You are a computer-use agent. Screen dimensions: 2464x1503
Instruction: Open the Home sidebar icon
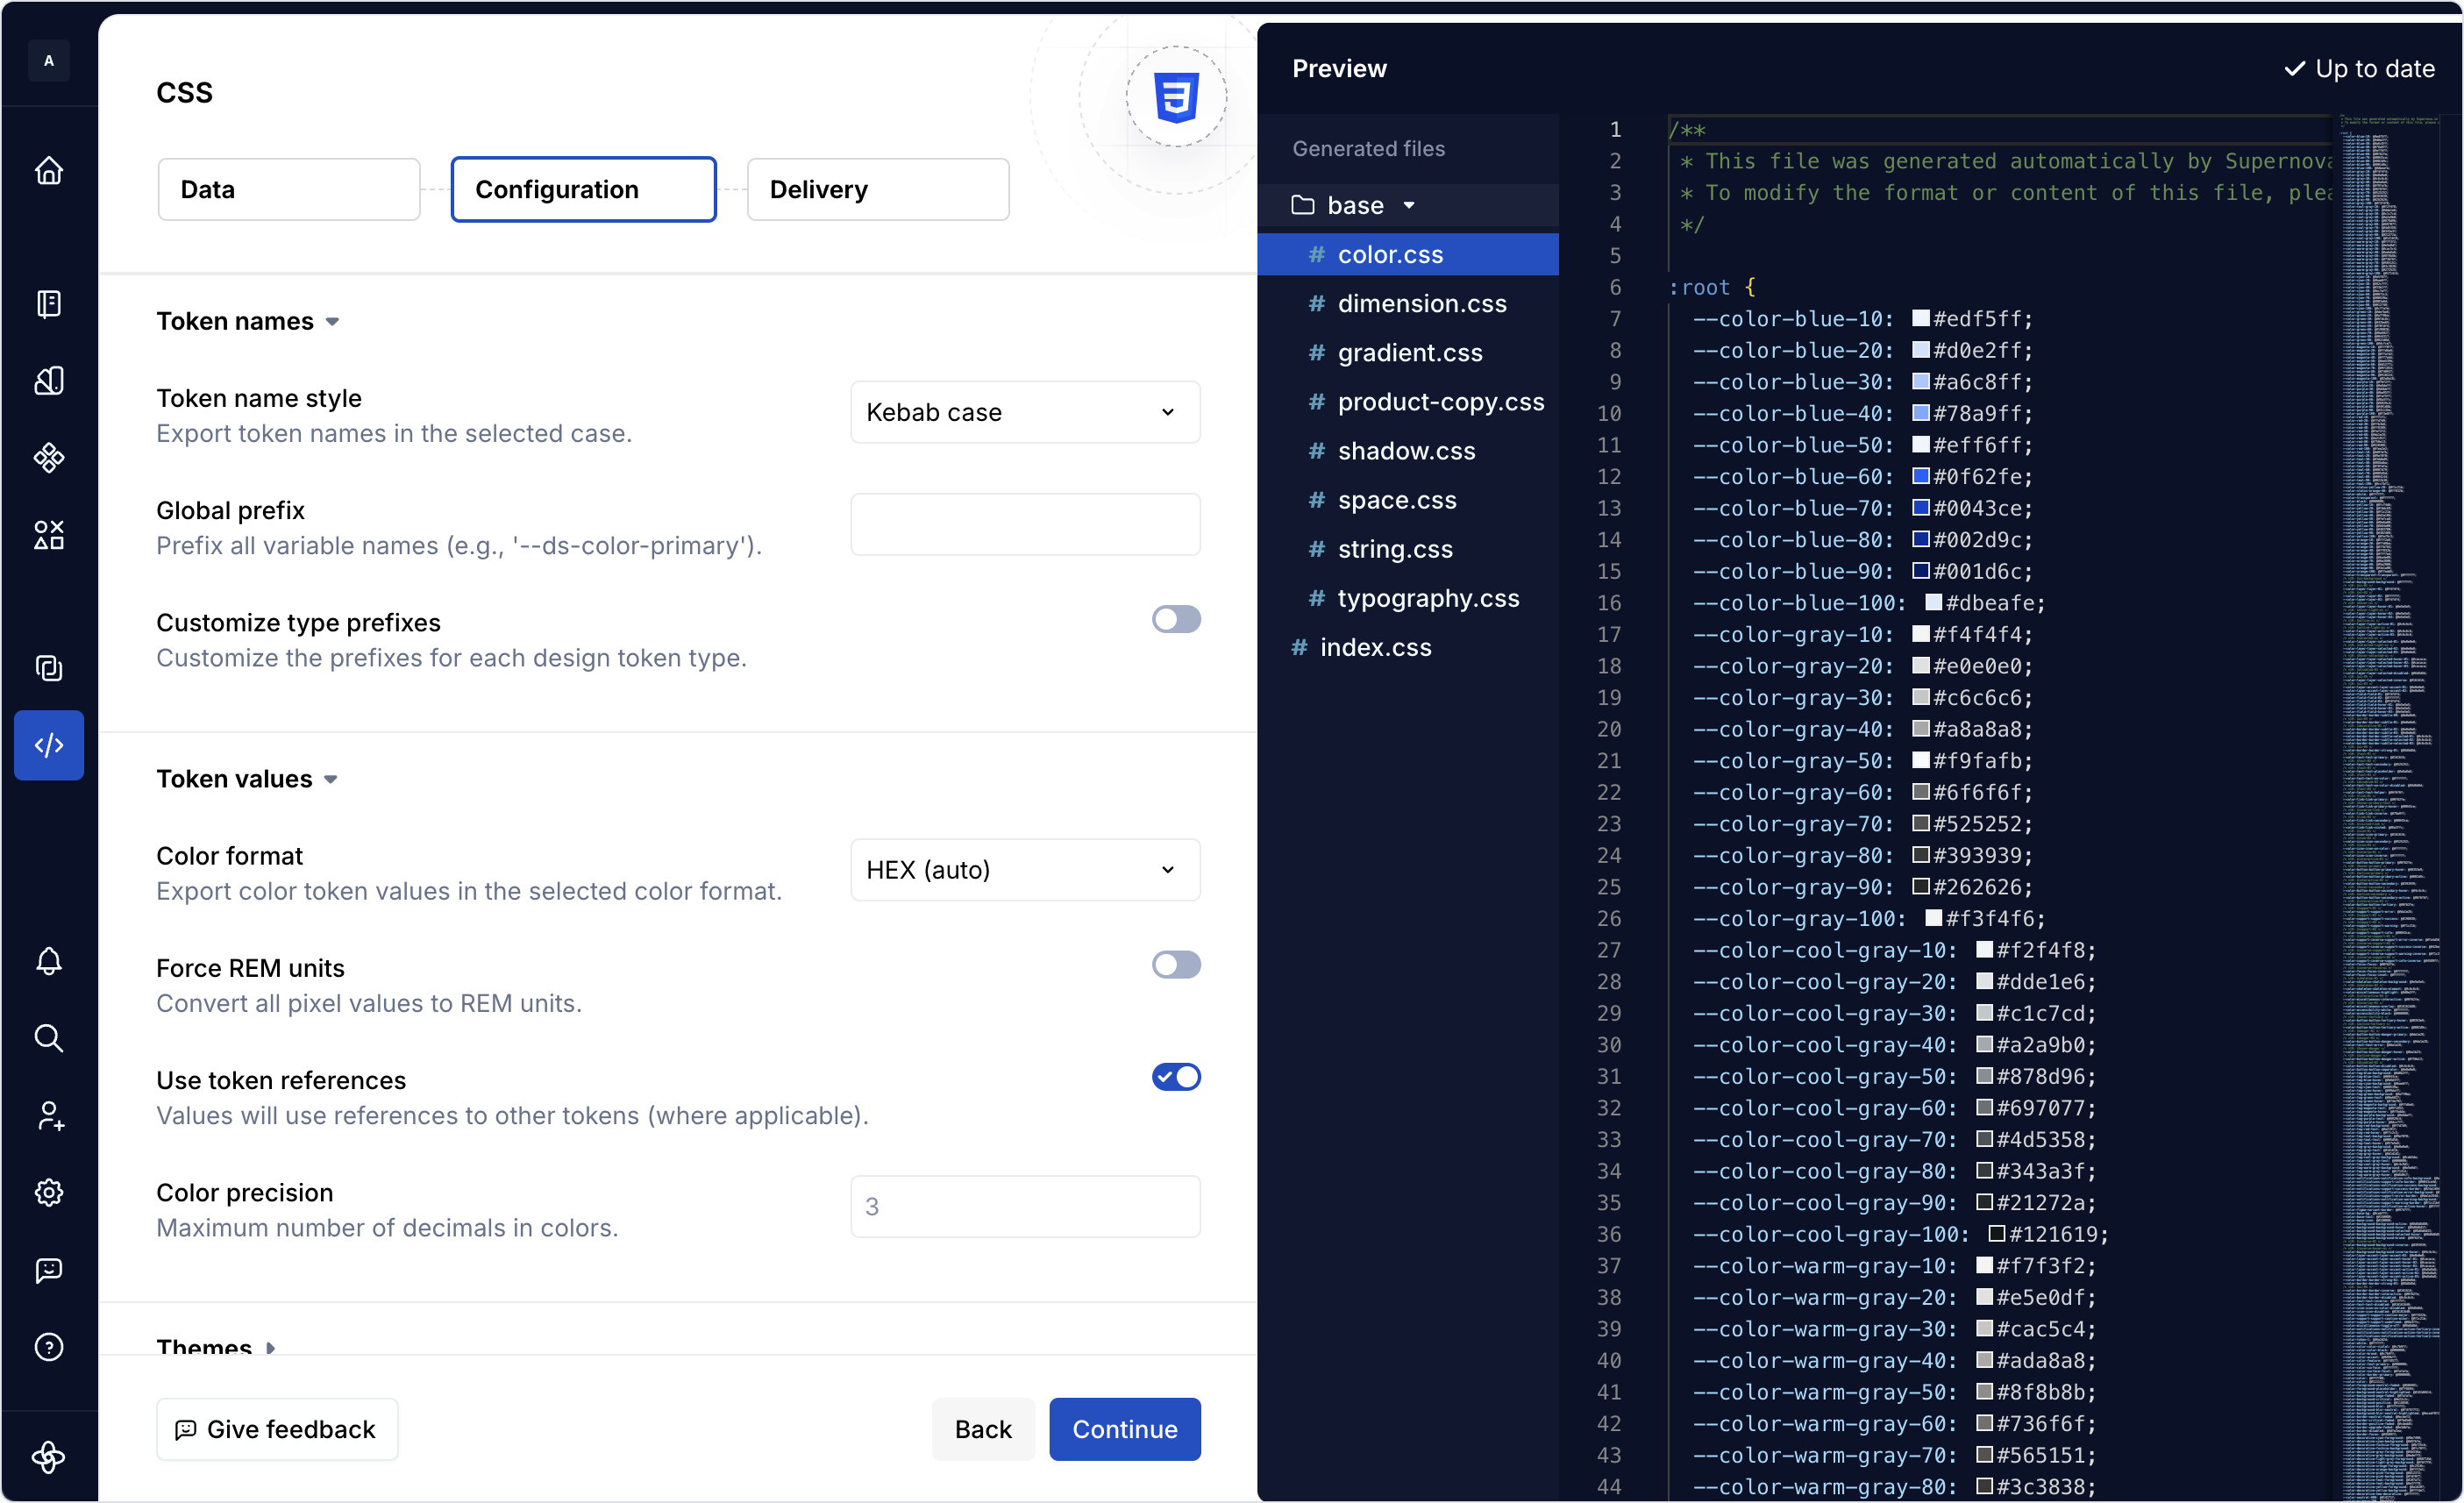pyautogui.click(x=49, y=170)
